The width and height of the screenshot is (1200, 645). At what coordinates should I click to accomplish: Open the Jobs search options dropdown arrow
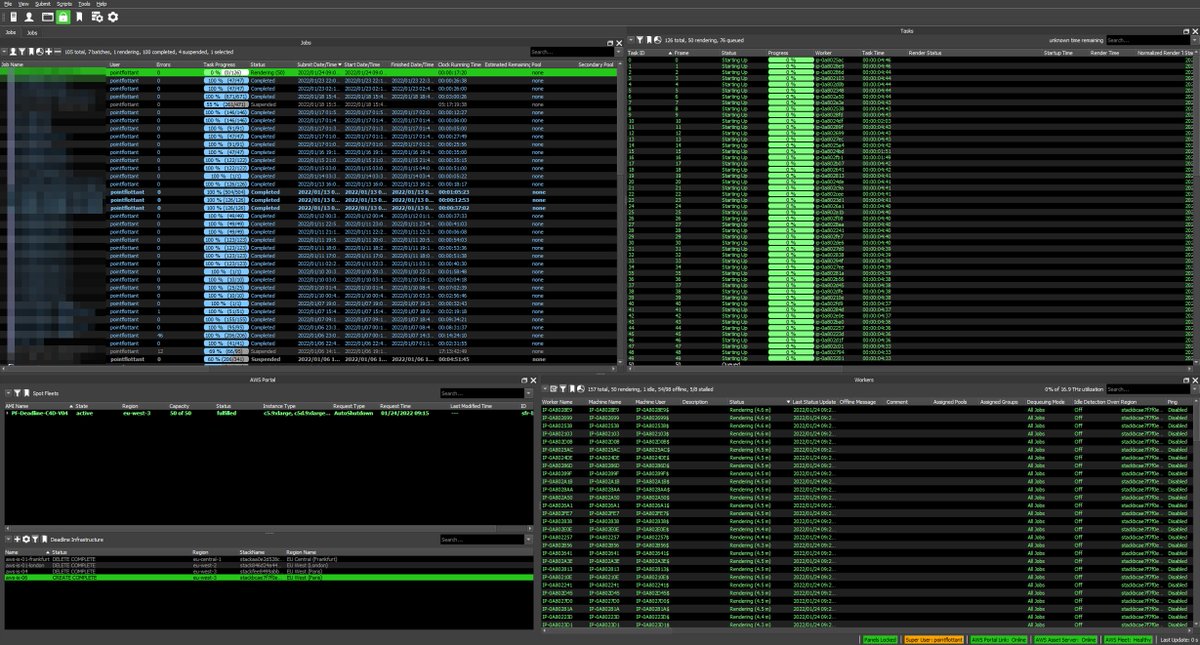click(619, 52)
